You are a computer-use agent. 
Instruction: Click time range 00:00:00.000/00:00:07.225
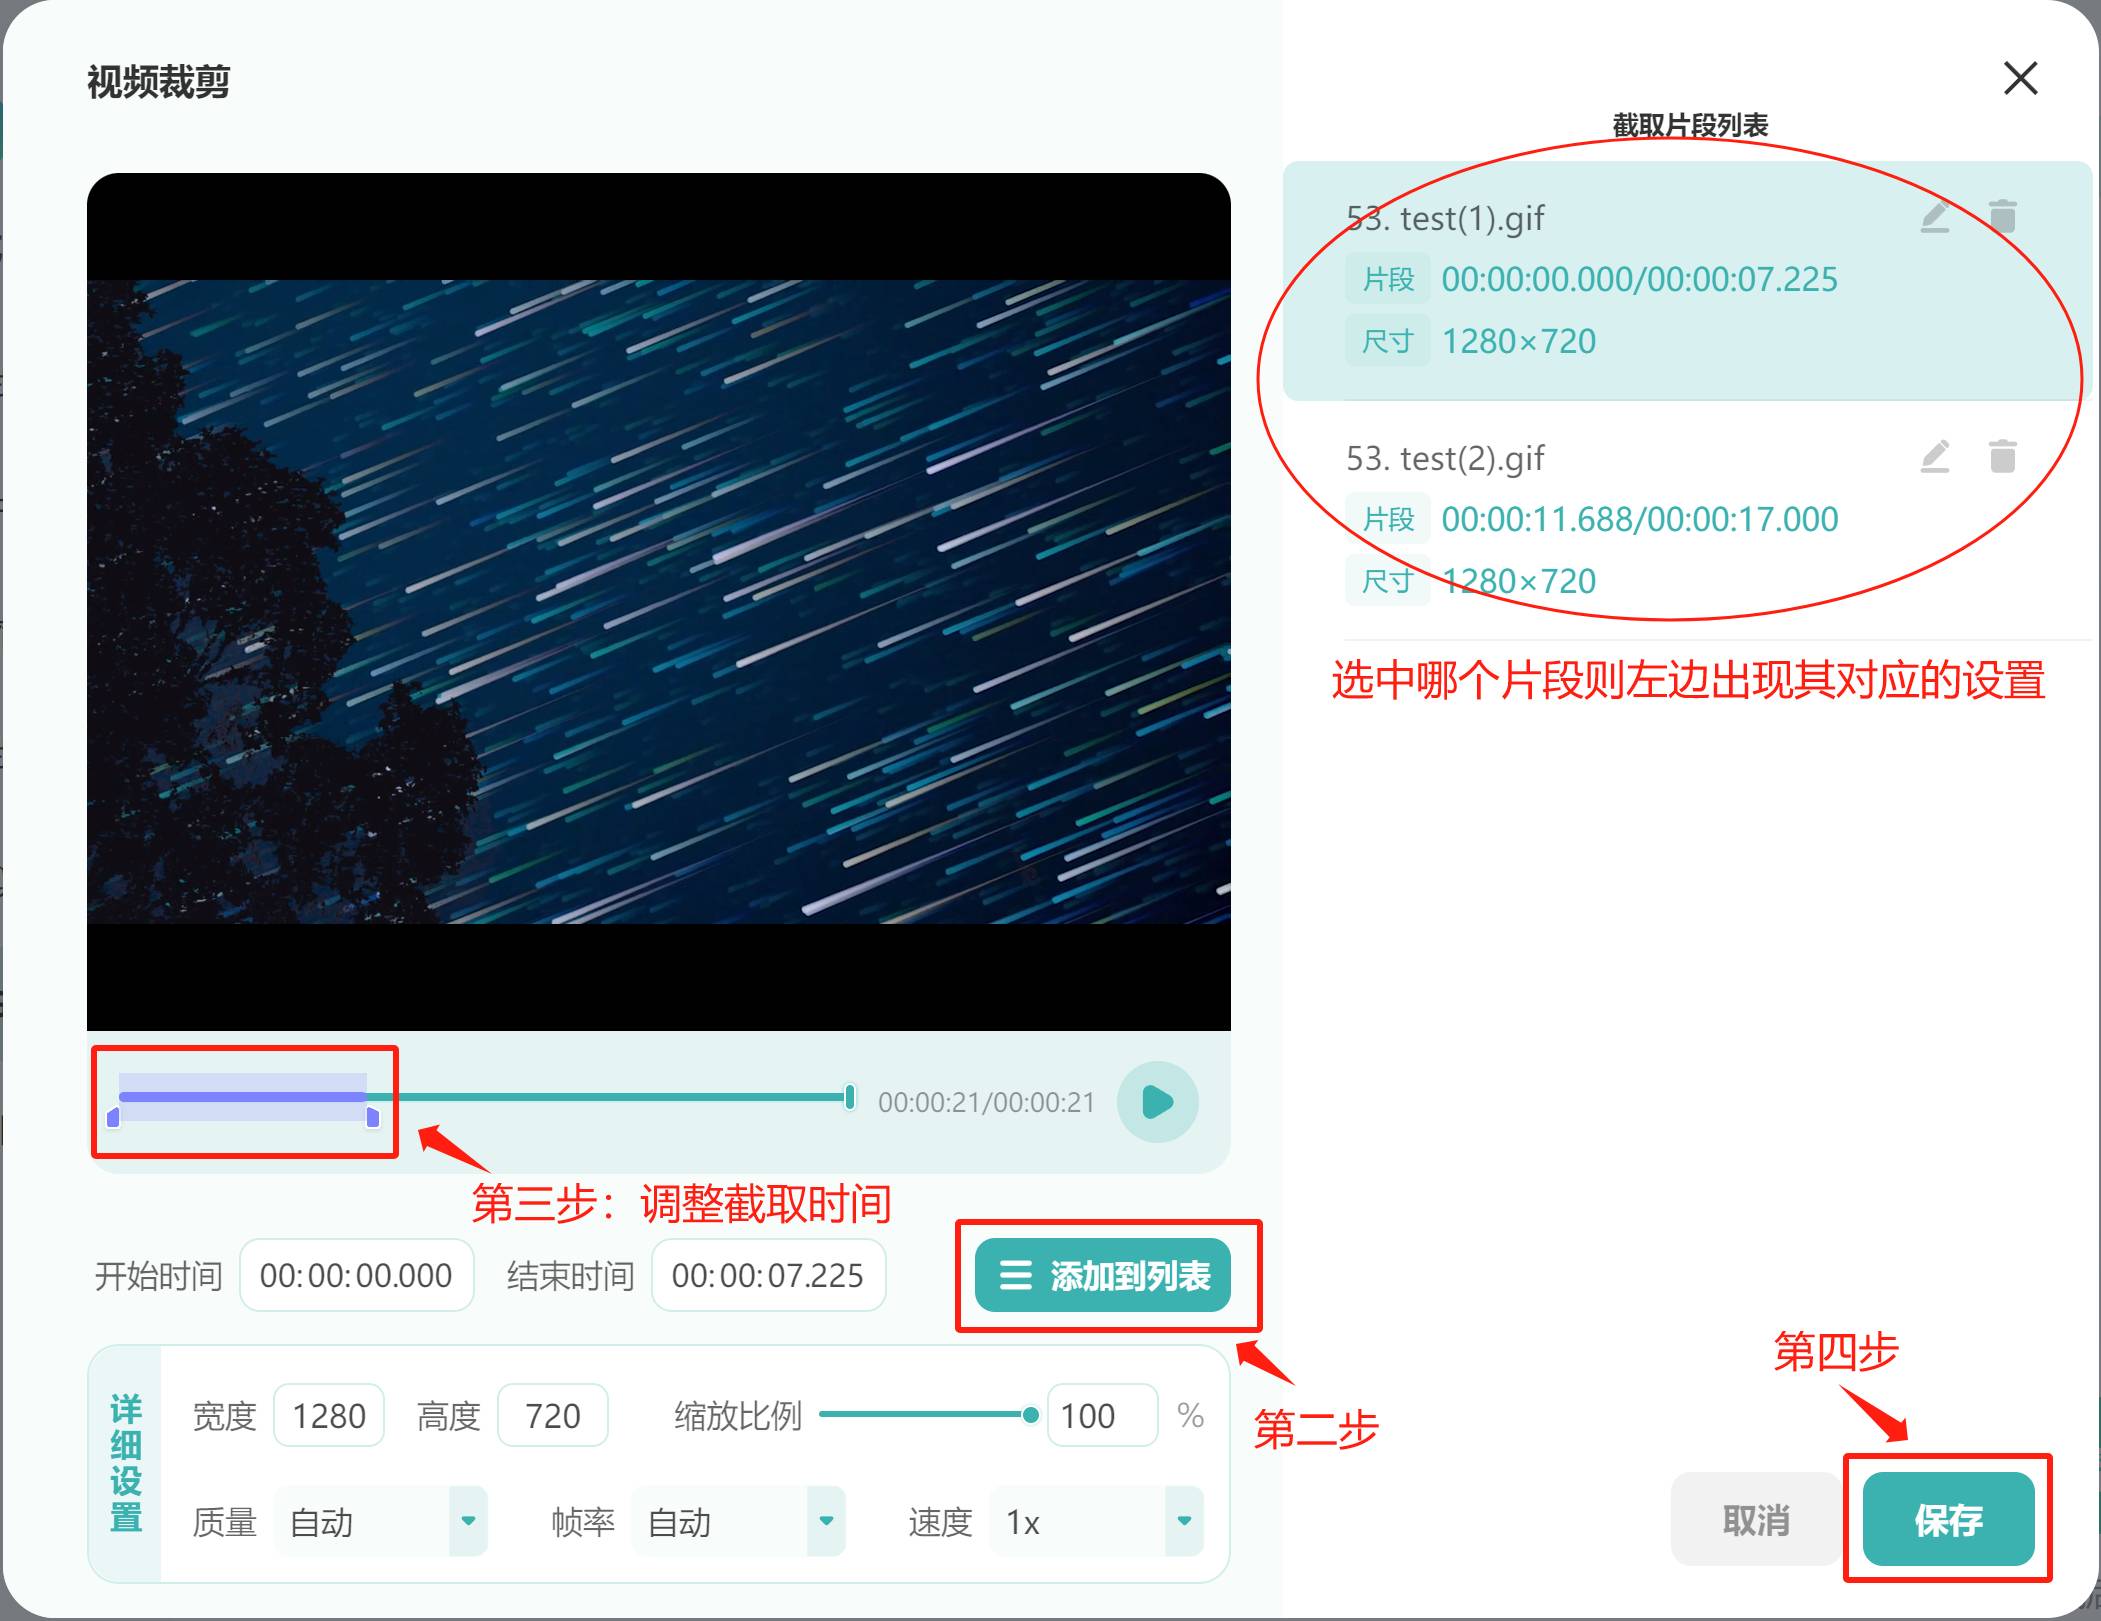click(x=1639, y=279)
